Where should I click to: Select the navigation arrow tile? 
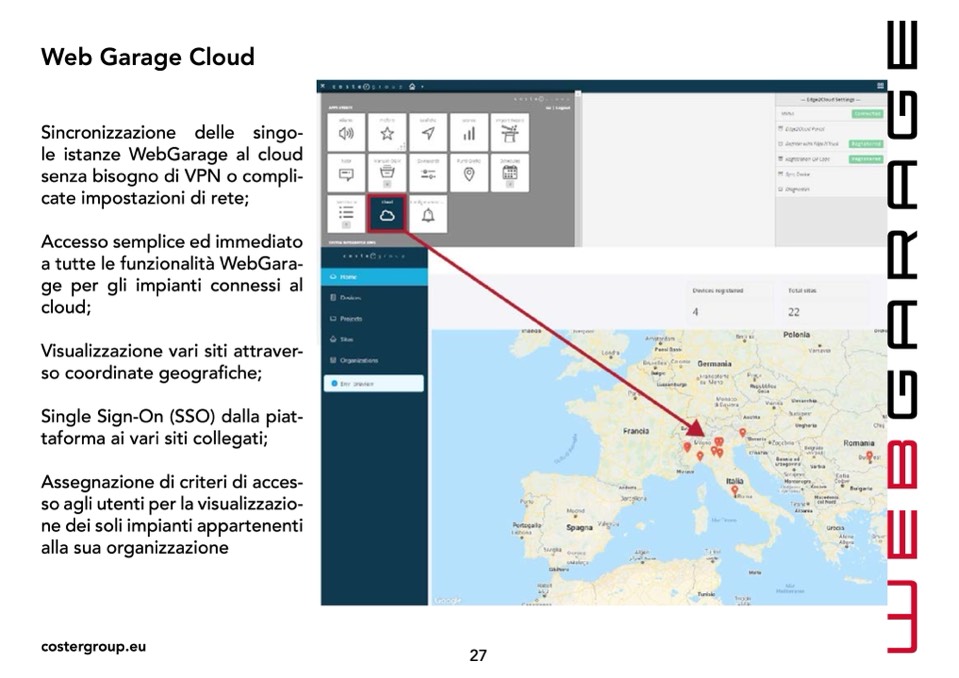click(428, 132)
